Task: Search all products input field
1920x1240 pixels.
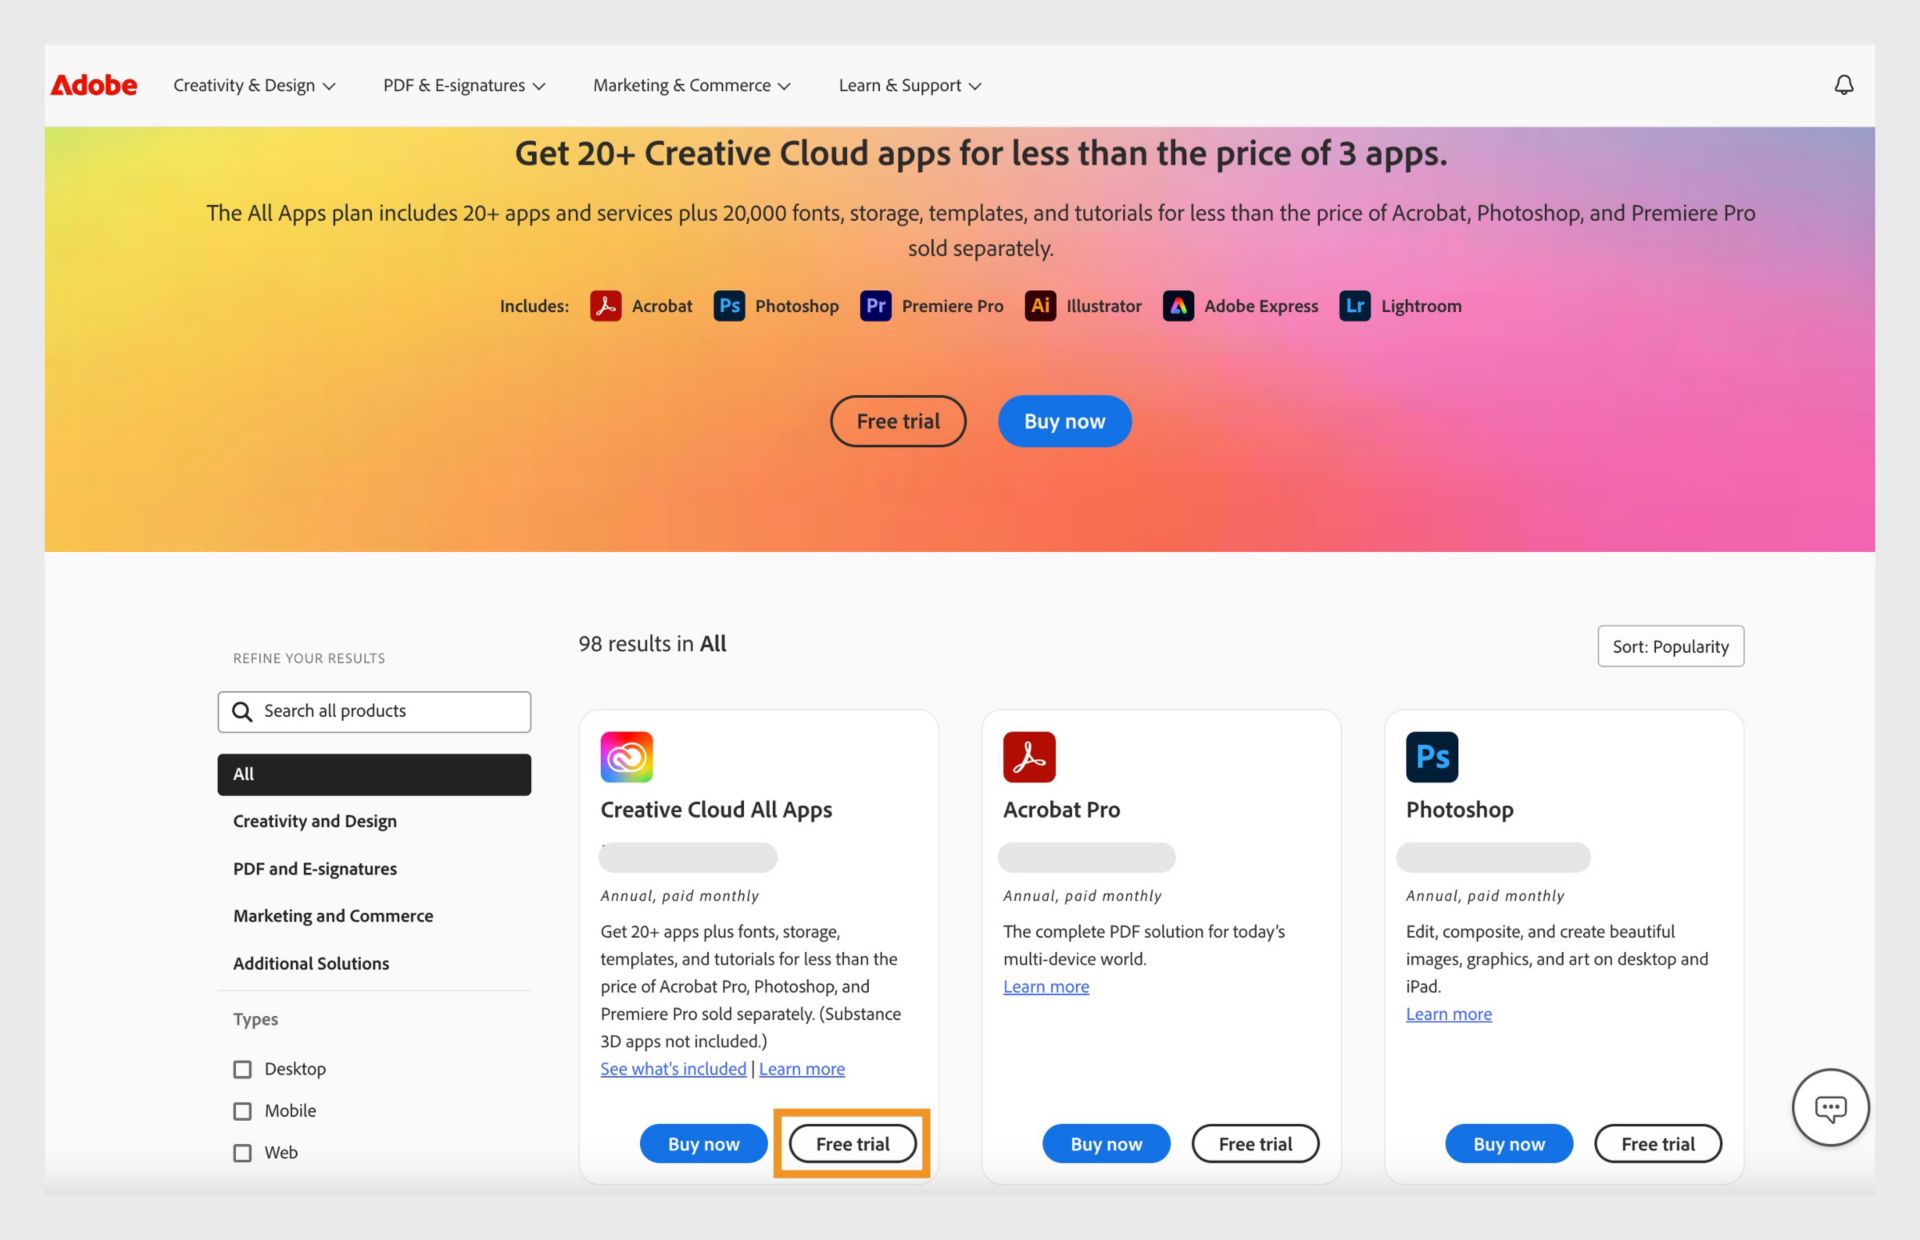Action: click(x=374, y=710)
